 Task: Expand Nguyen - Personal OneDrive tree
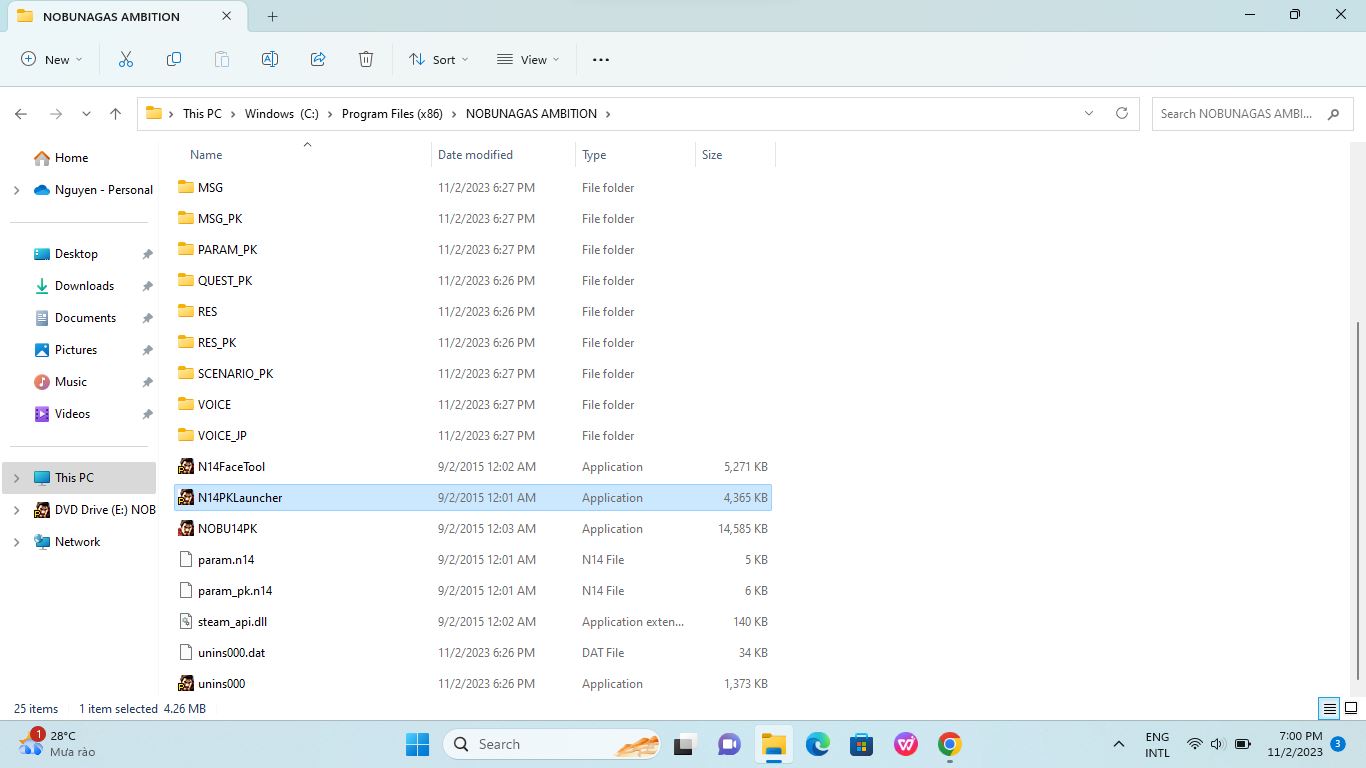pos(16,190)
